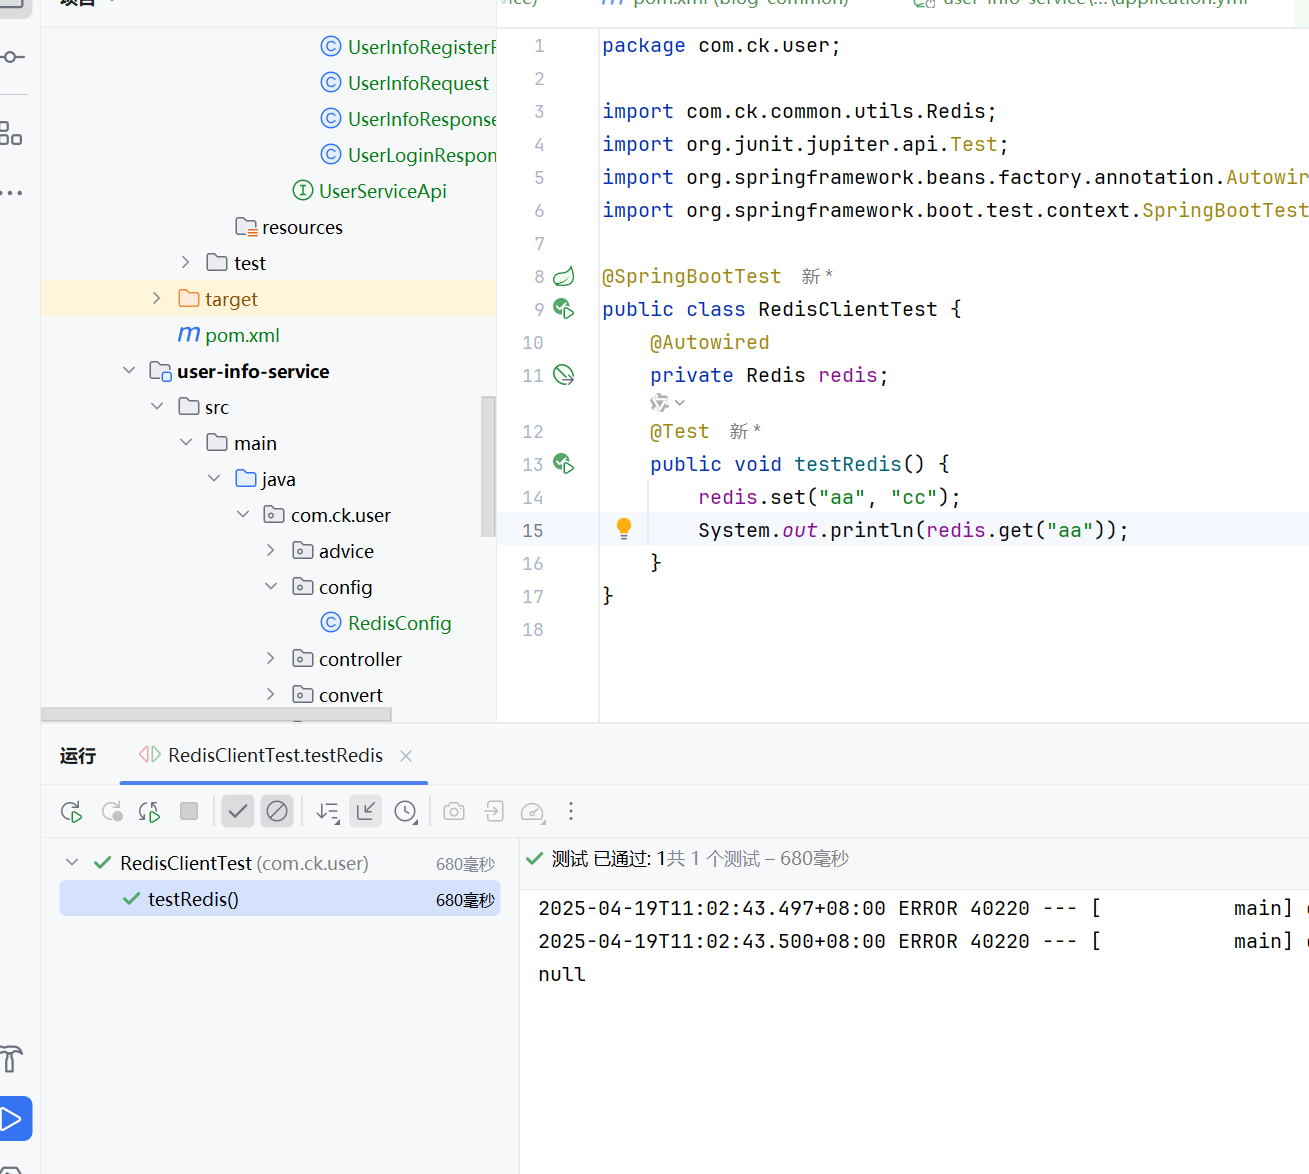Click the rerun failed tests icon
Image resolution: width=1309 pixels, height=1174 pixels.
coord(112,812)
